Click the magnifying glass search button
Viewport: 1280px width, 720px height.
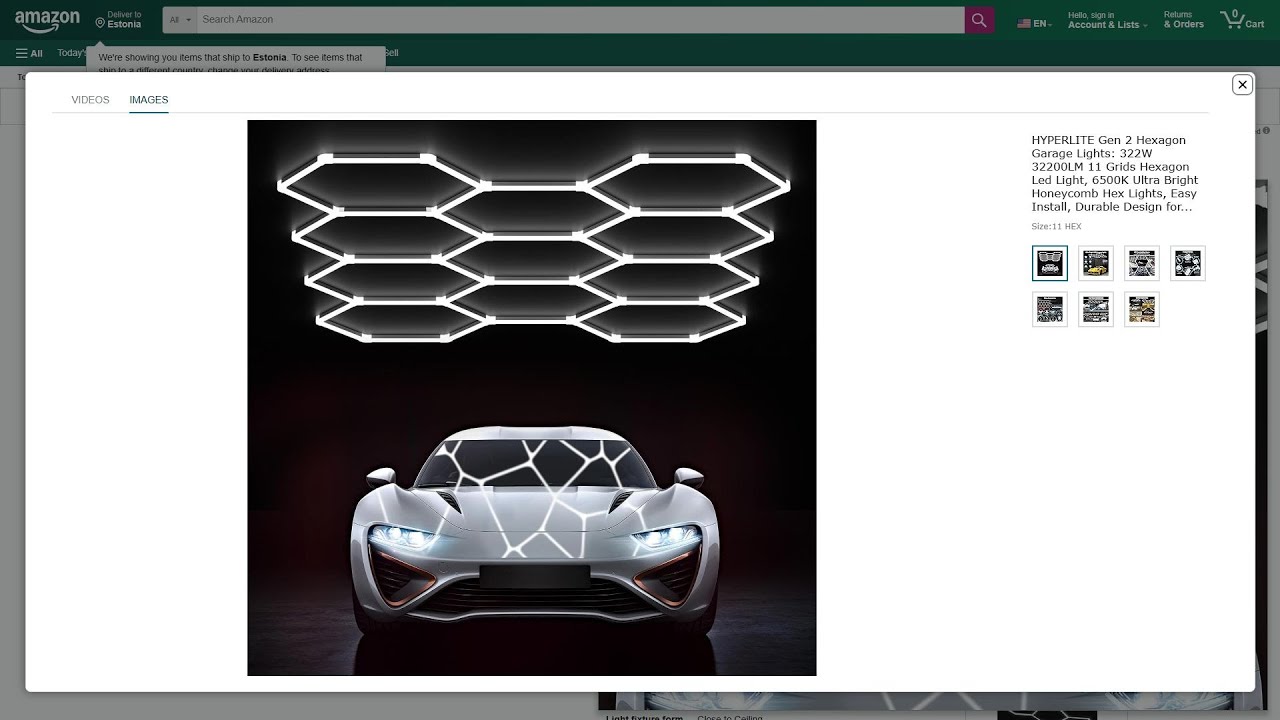pos(979,20)
